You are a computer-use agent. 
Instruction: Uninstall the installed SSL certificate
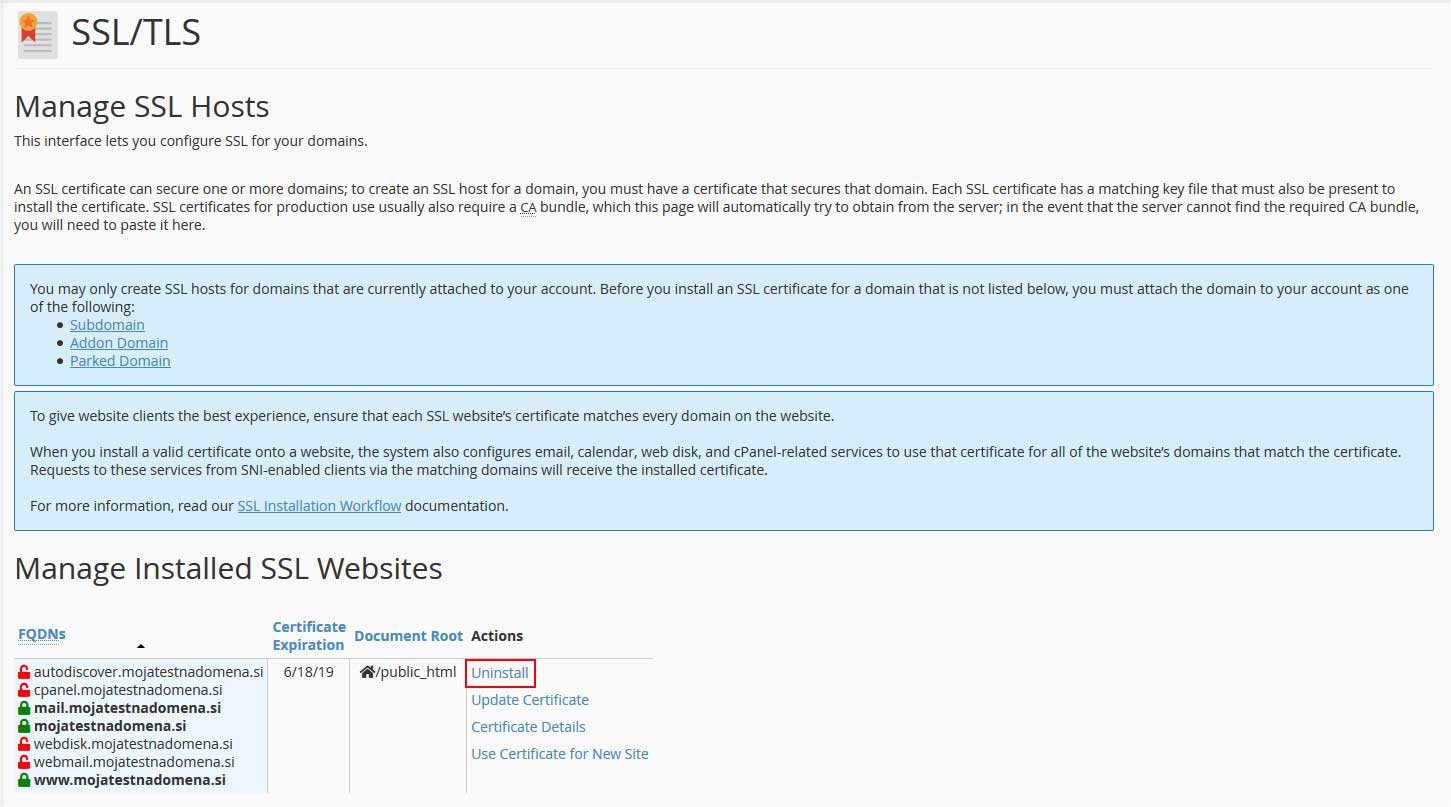[x=500, y=673]
